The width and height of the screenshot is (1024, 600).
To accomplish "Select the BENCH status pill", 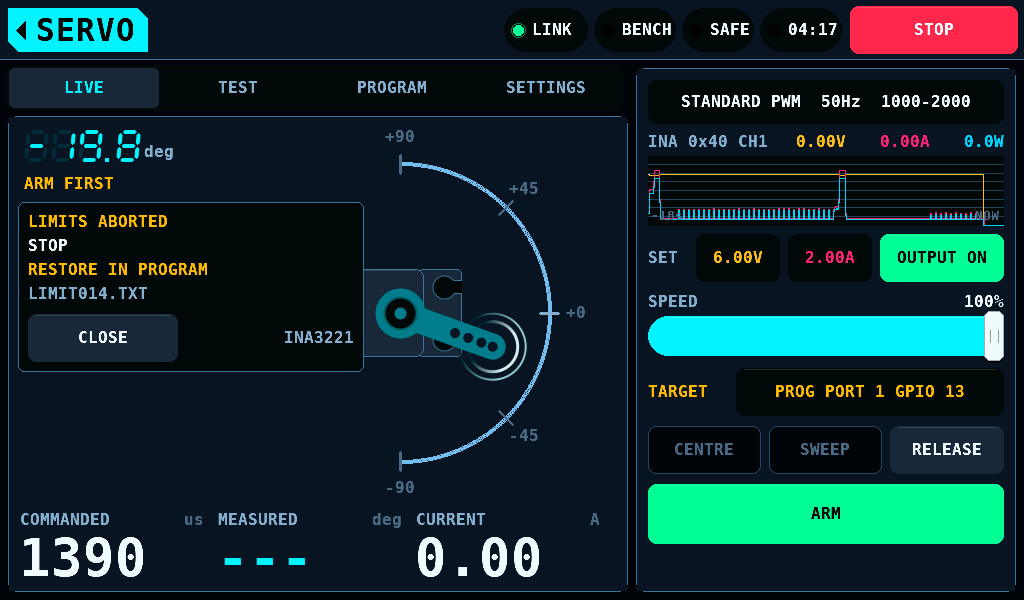I will (x=635, y=30).
